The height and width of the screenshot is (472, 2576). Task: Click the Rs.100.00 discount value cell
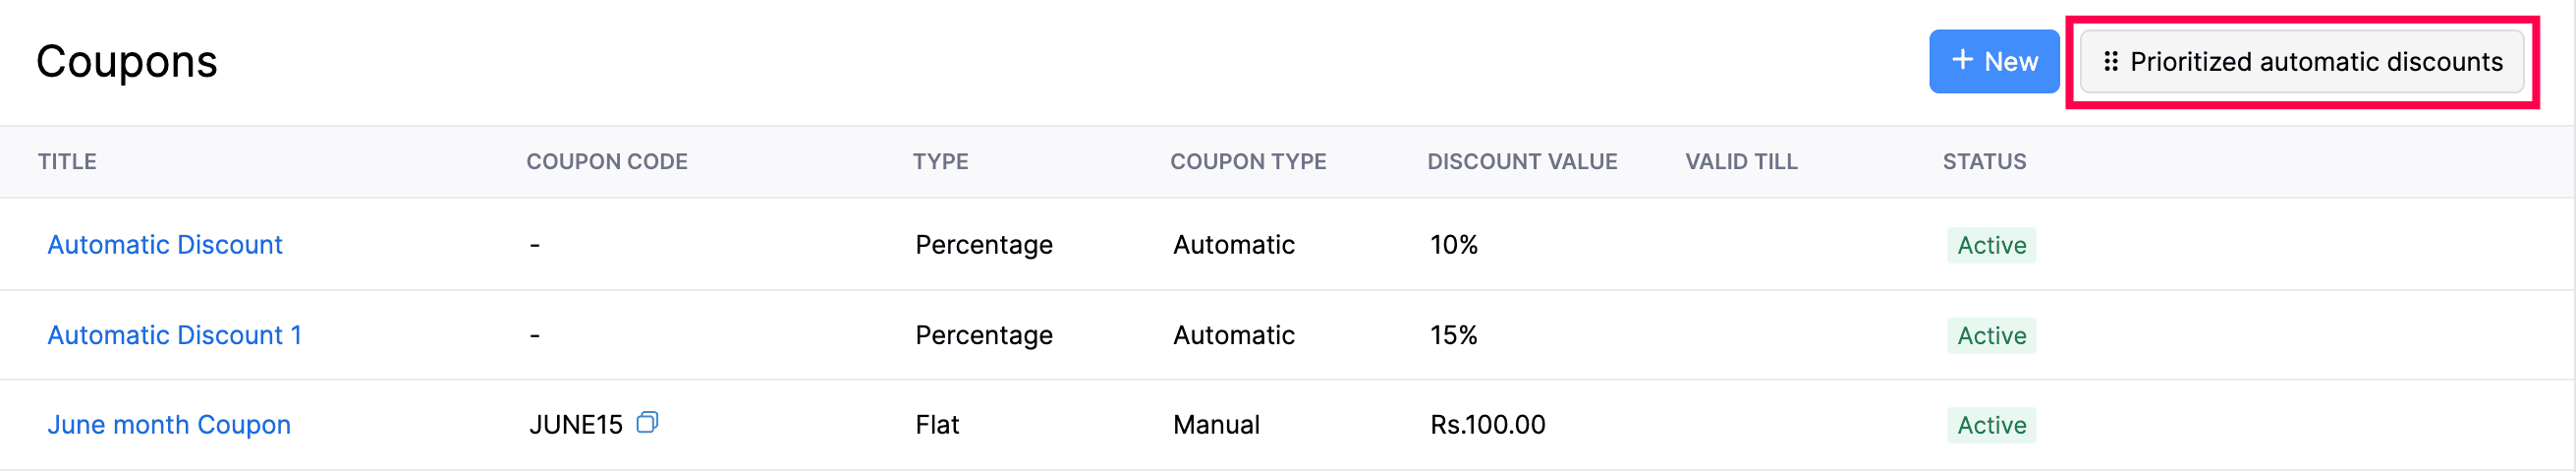pyautogui.click(x=1487, y=425)
